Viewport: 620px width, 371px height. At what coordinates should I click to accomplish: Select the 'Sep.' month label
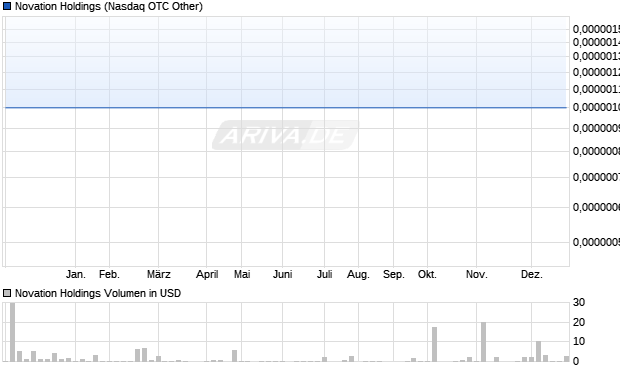(394, 274)
